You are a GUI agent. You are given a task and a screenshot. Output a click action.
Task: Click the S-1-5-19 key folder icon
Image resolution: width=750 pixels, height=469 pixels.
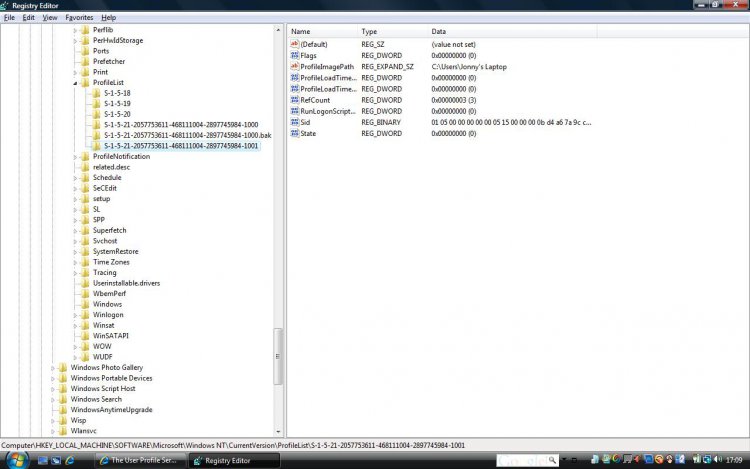pyautogui.click(x=96, y=103)
